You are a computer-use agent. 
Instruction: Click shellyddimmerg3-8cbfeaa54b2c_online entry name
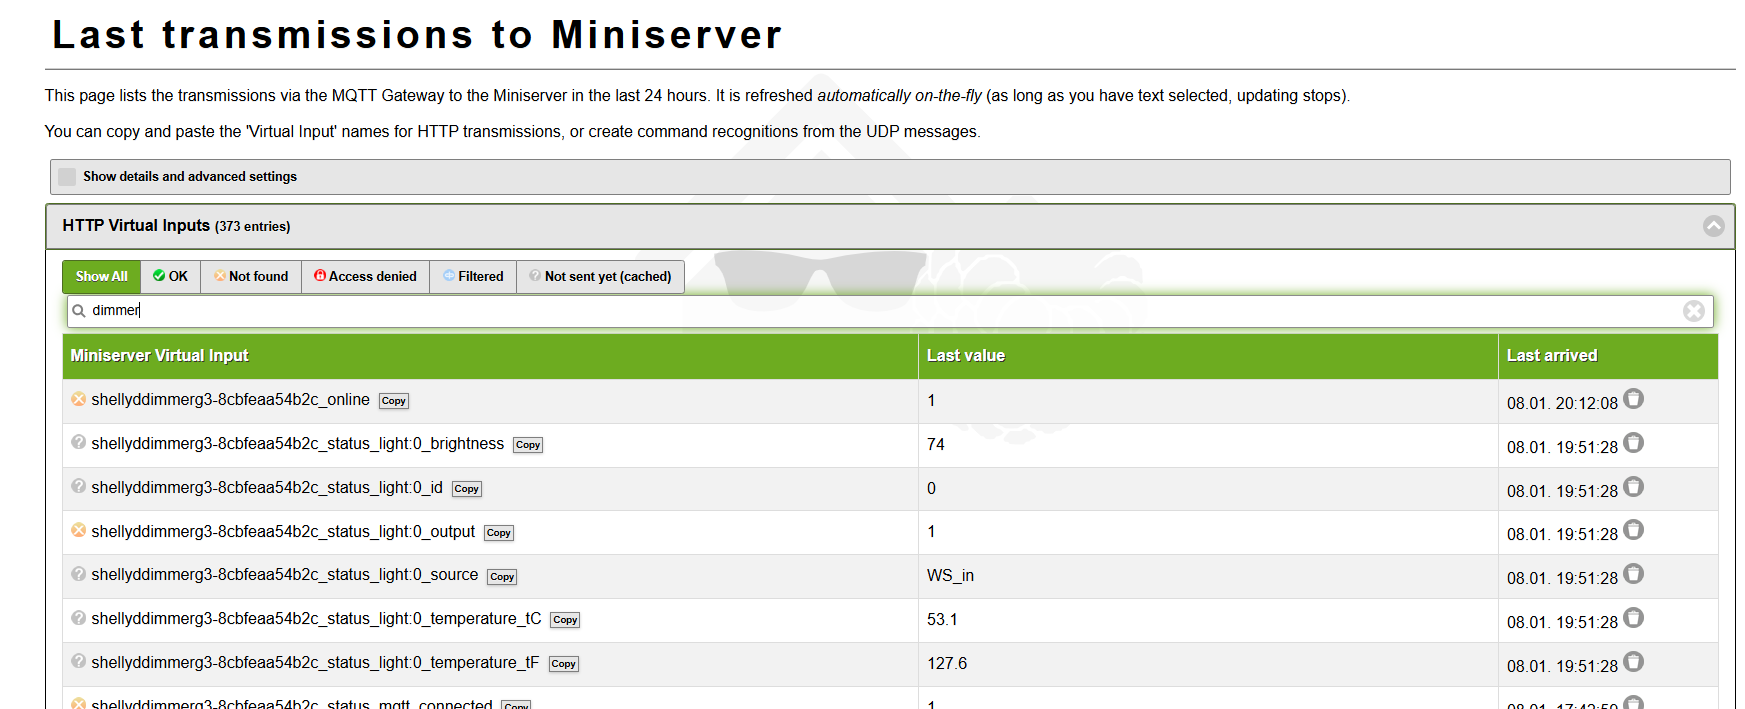point(230,400)
